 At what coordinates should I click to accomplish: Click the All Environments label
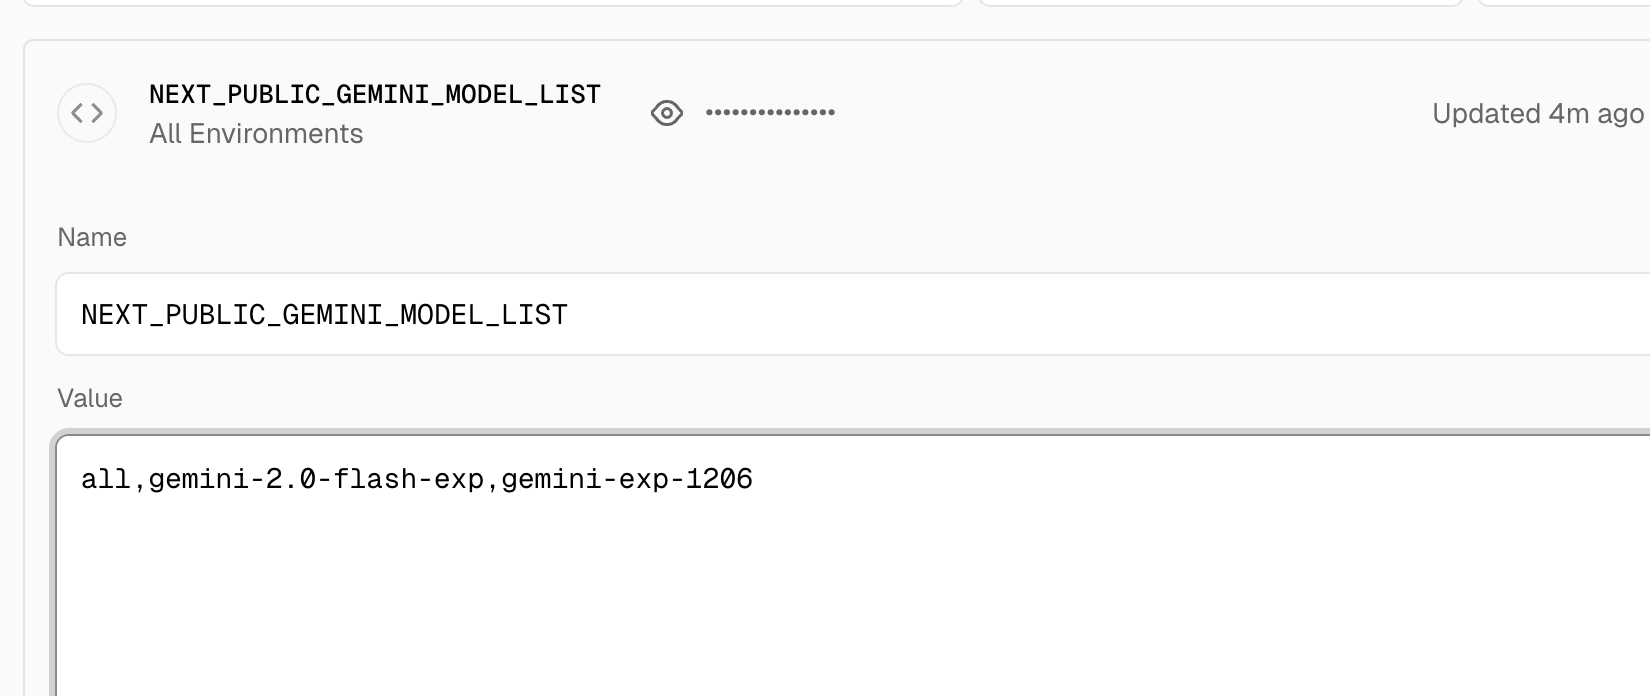(256, 134)
